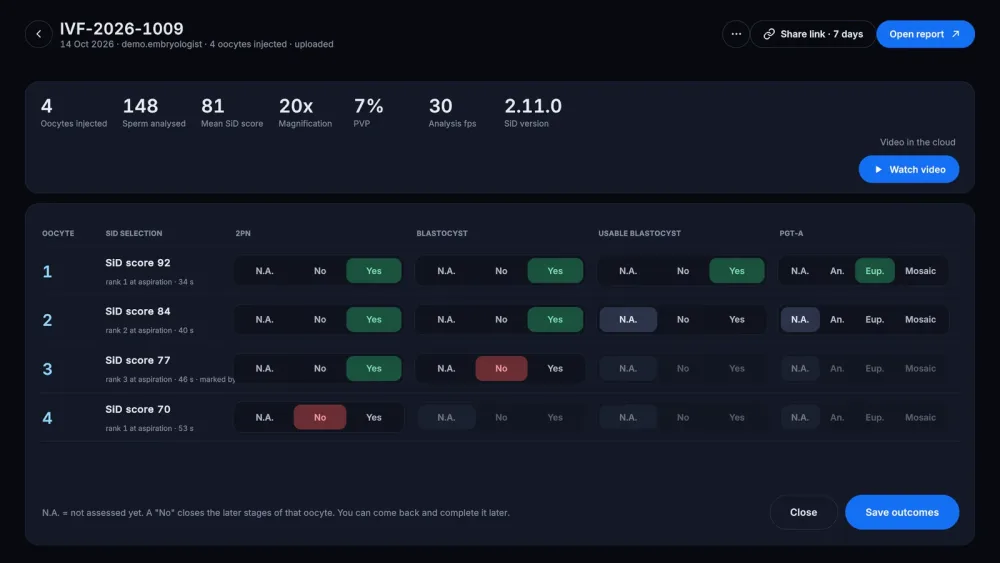
Task: Select the SiD score 77 label
Action: pyautogui.click(x=138, y=360)
